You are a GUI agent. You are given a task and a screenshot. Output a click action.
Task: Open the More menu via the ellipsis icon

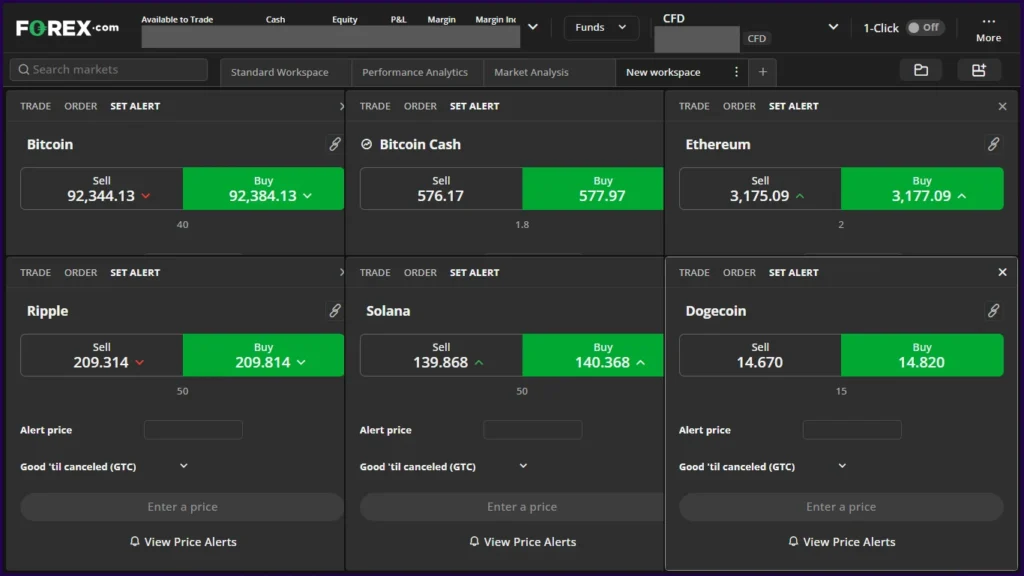(x=987, y=26)
